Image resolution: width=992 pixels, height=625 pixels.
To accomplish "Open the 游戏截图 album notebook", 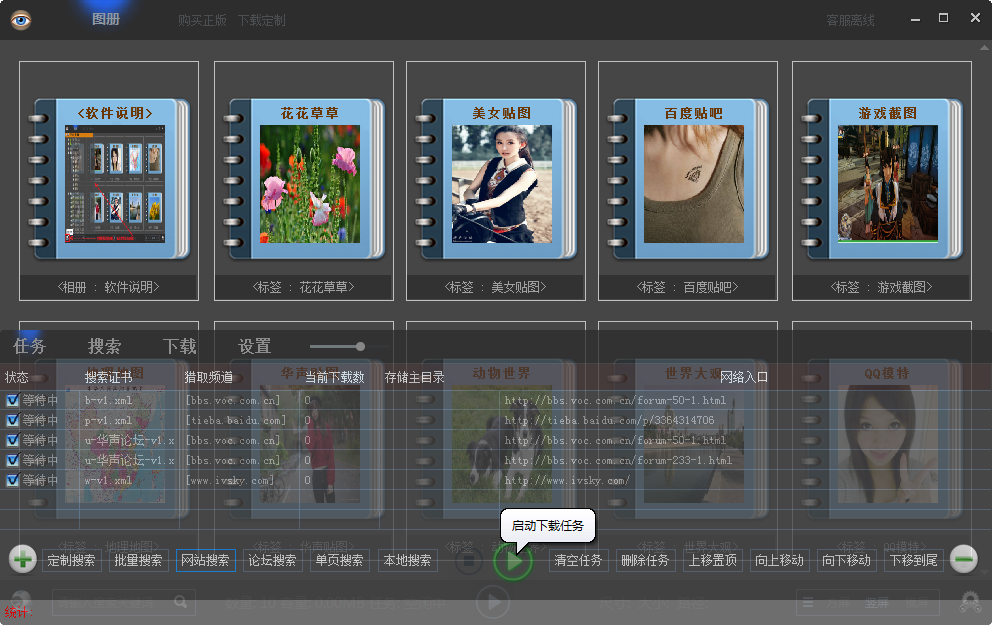I will coord(880,170).
